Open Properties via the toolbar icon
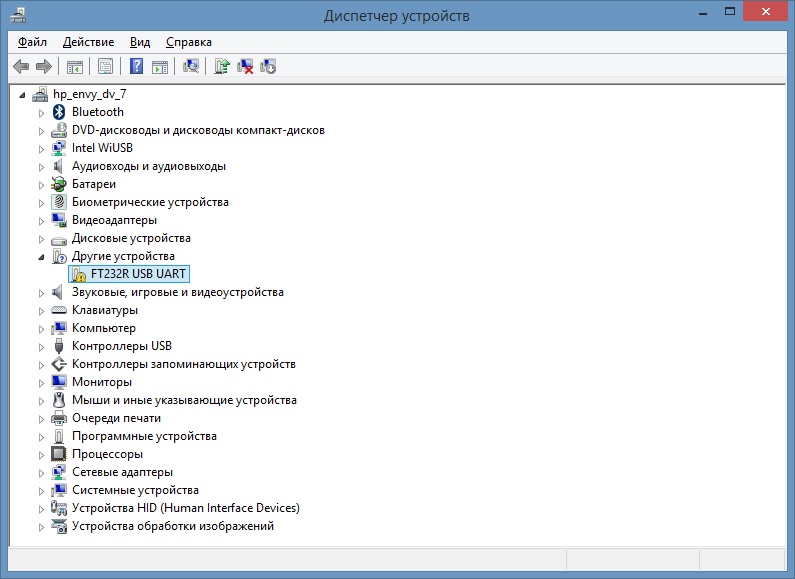Image resolution: width=795 pixels, height=579 pixels. coord(105,66)
